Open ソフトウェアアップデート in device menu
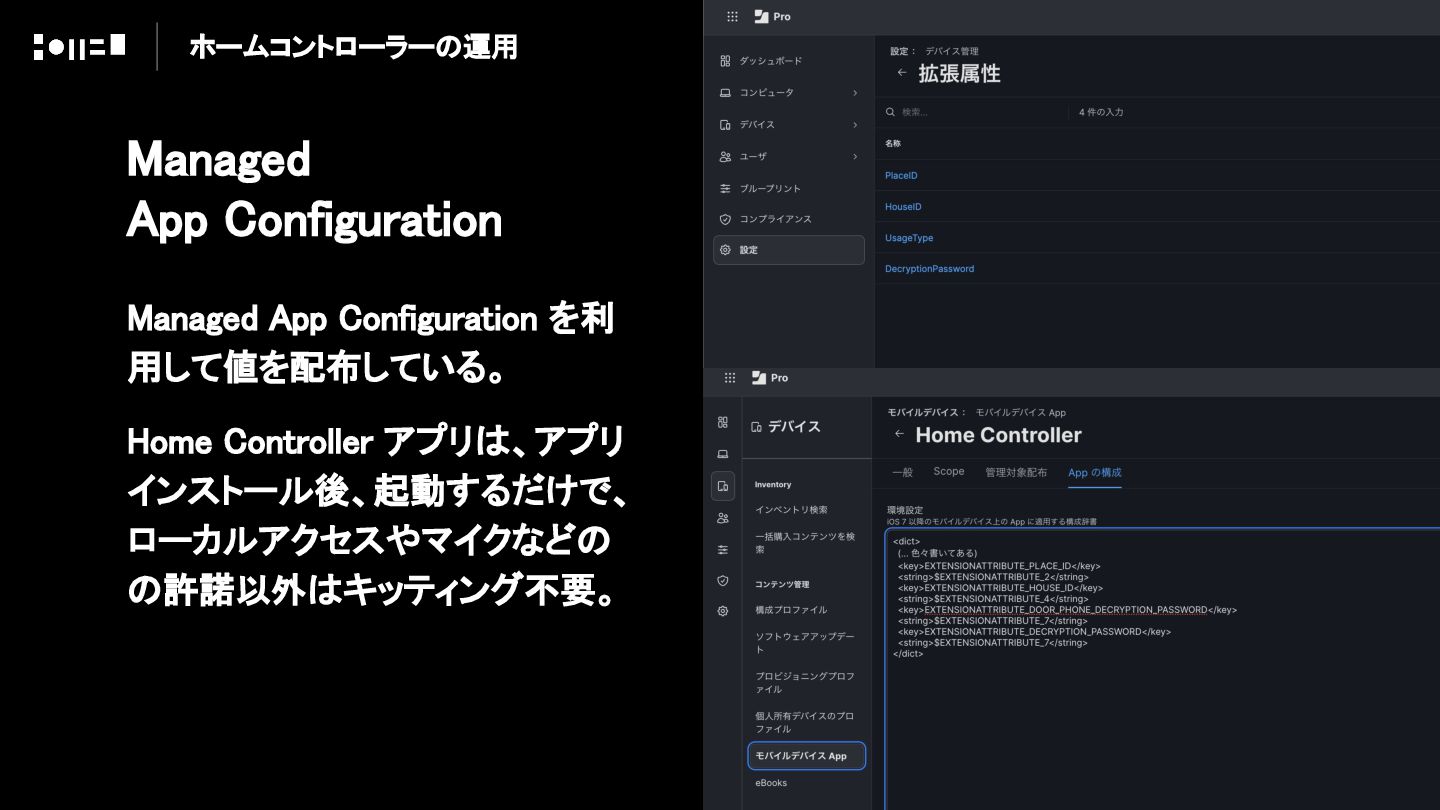 click(805, 643)
